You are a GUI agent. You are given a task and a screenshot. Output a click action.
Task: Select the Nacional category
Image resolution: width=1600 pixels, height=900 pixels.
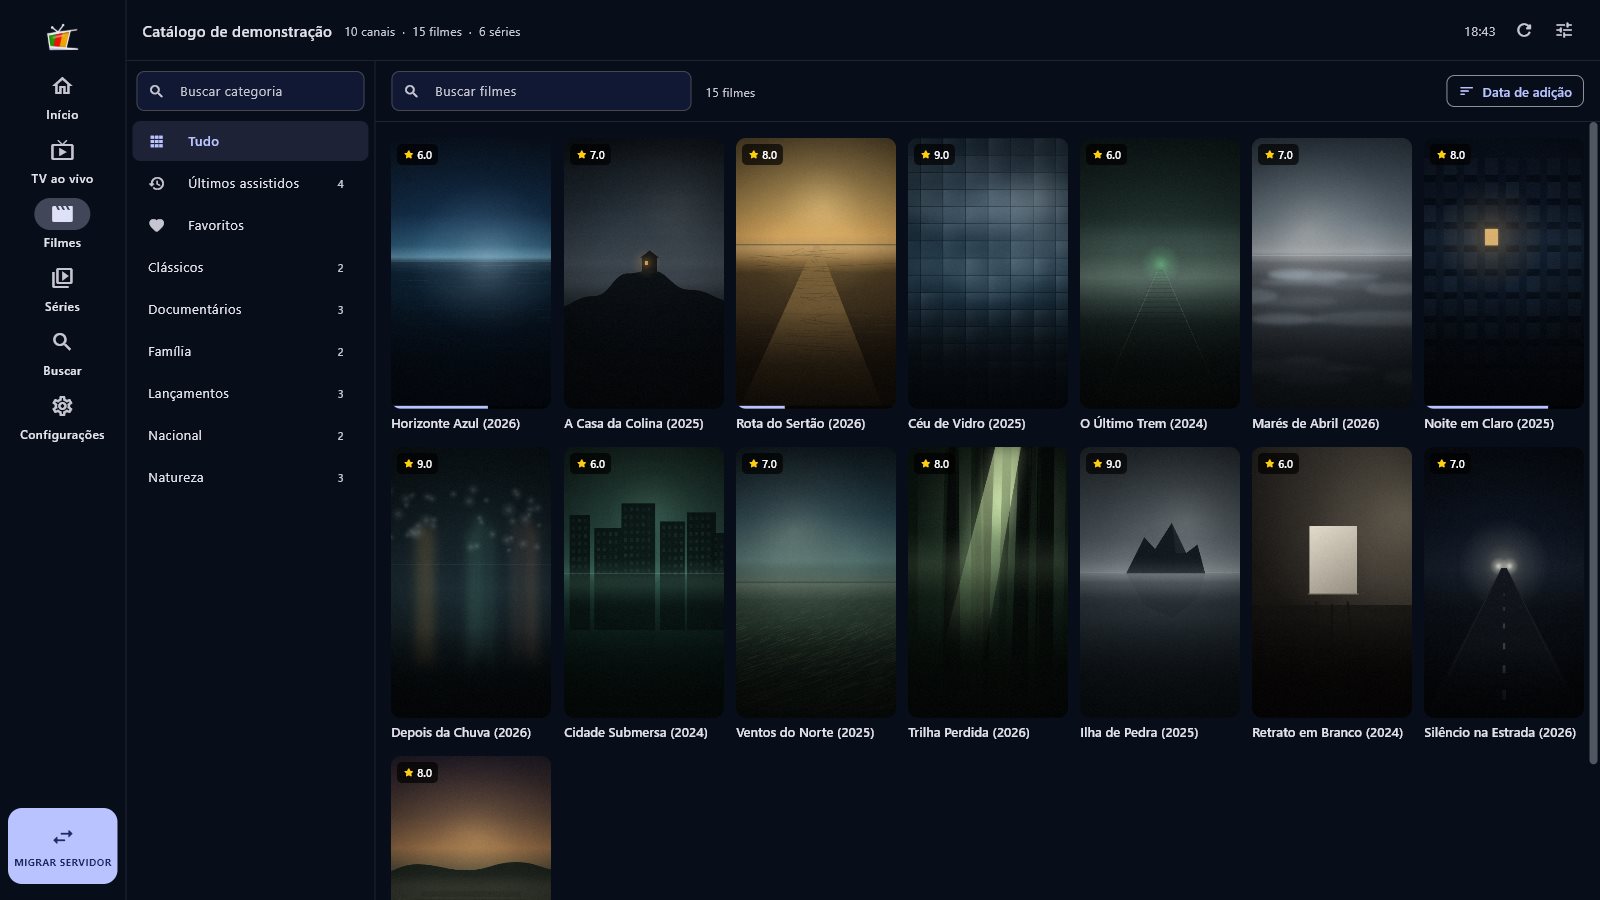[250, 435]
